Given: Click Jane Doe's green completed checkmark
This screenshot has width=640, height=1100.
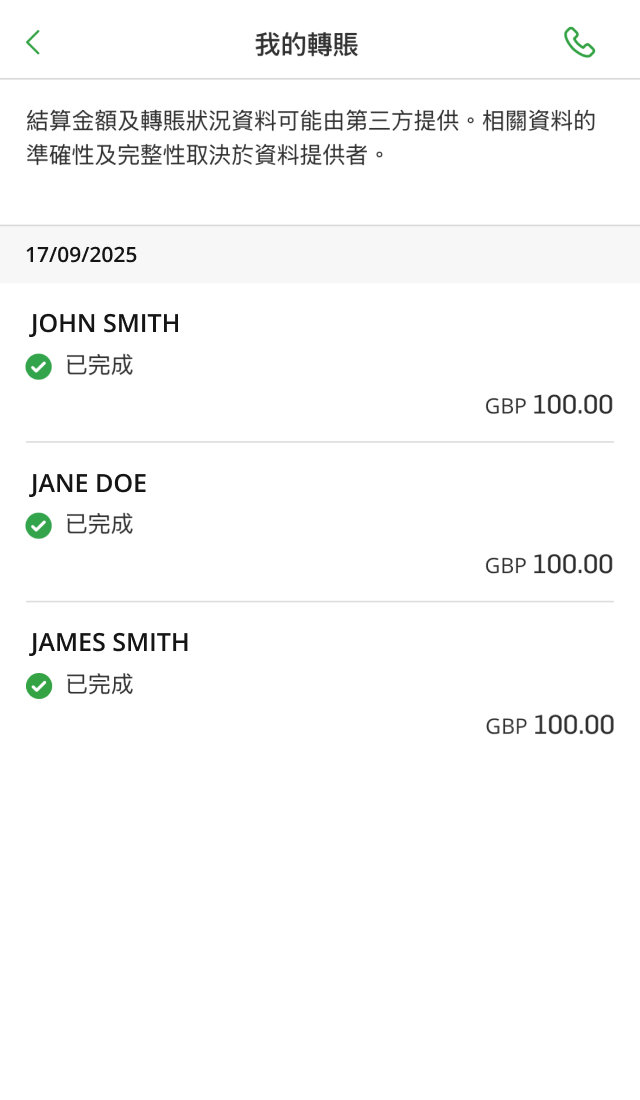Looking at the screenshot, I should tap(39, 526).
